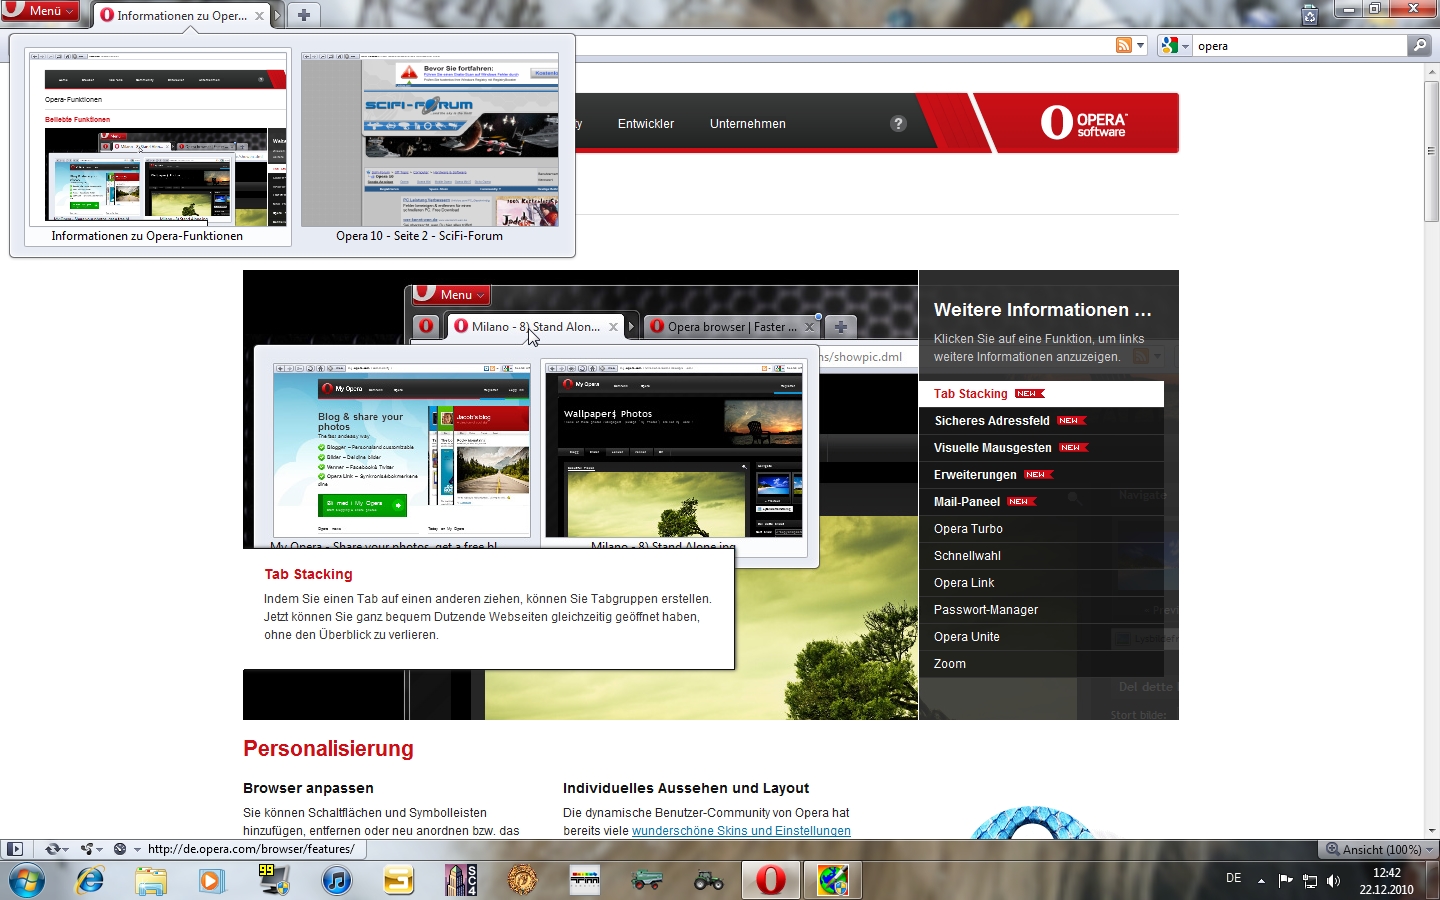Viewport: 1440px width, 900px height.
Task: Click the question mark help icon
Action: pos(898,124)
